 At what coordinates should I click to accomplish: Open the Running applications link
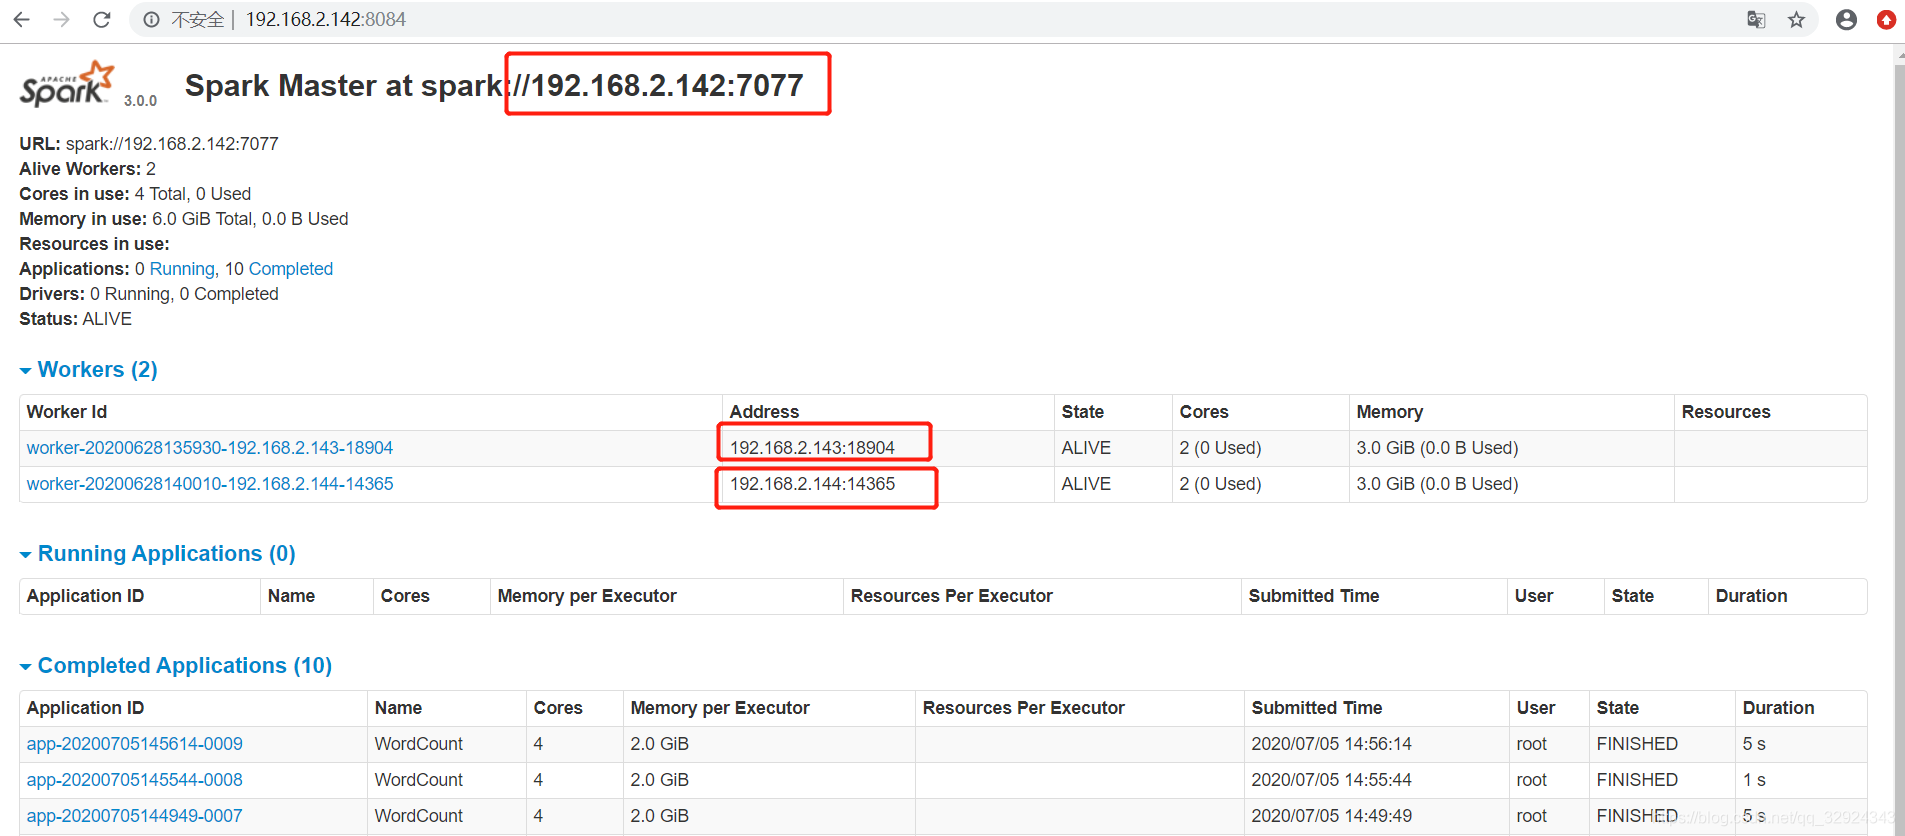182,269
